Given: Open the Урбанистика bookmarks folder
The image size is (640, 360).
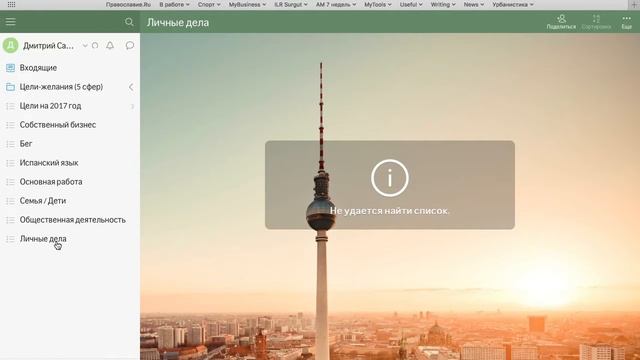Looking at the screenshot, I should pos(513,4).
